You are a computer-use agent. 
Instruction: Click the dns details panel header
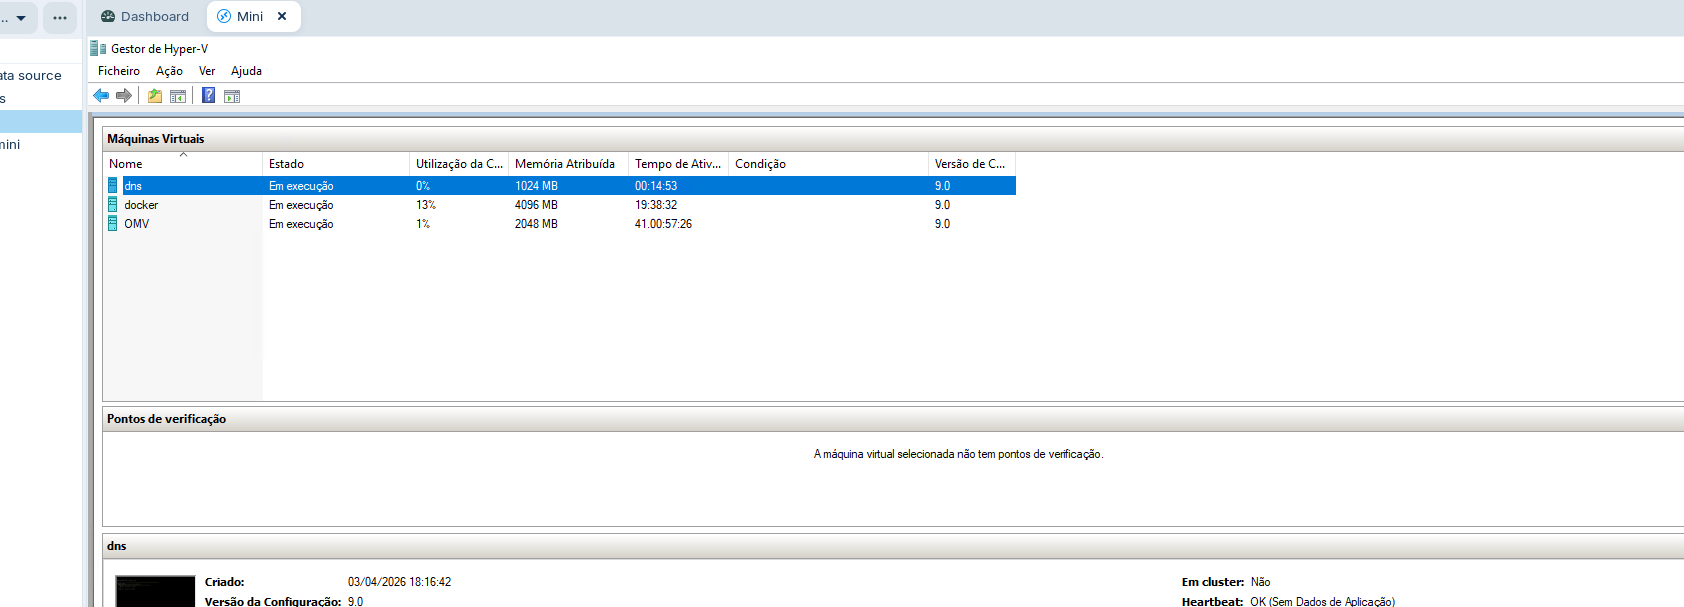tap(893, 546)
